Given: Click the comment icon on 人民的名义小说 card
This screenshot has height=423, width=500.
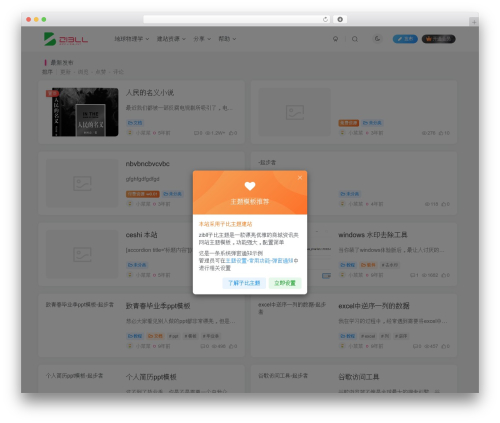Looking at the screenshot, I should click(196, 133).
